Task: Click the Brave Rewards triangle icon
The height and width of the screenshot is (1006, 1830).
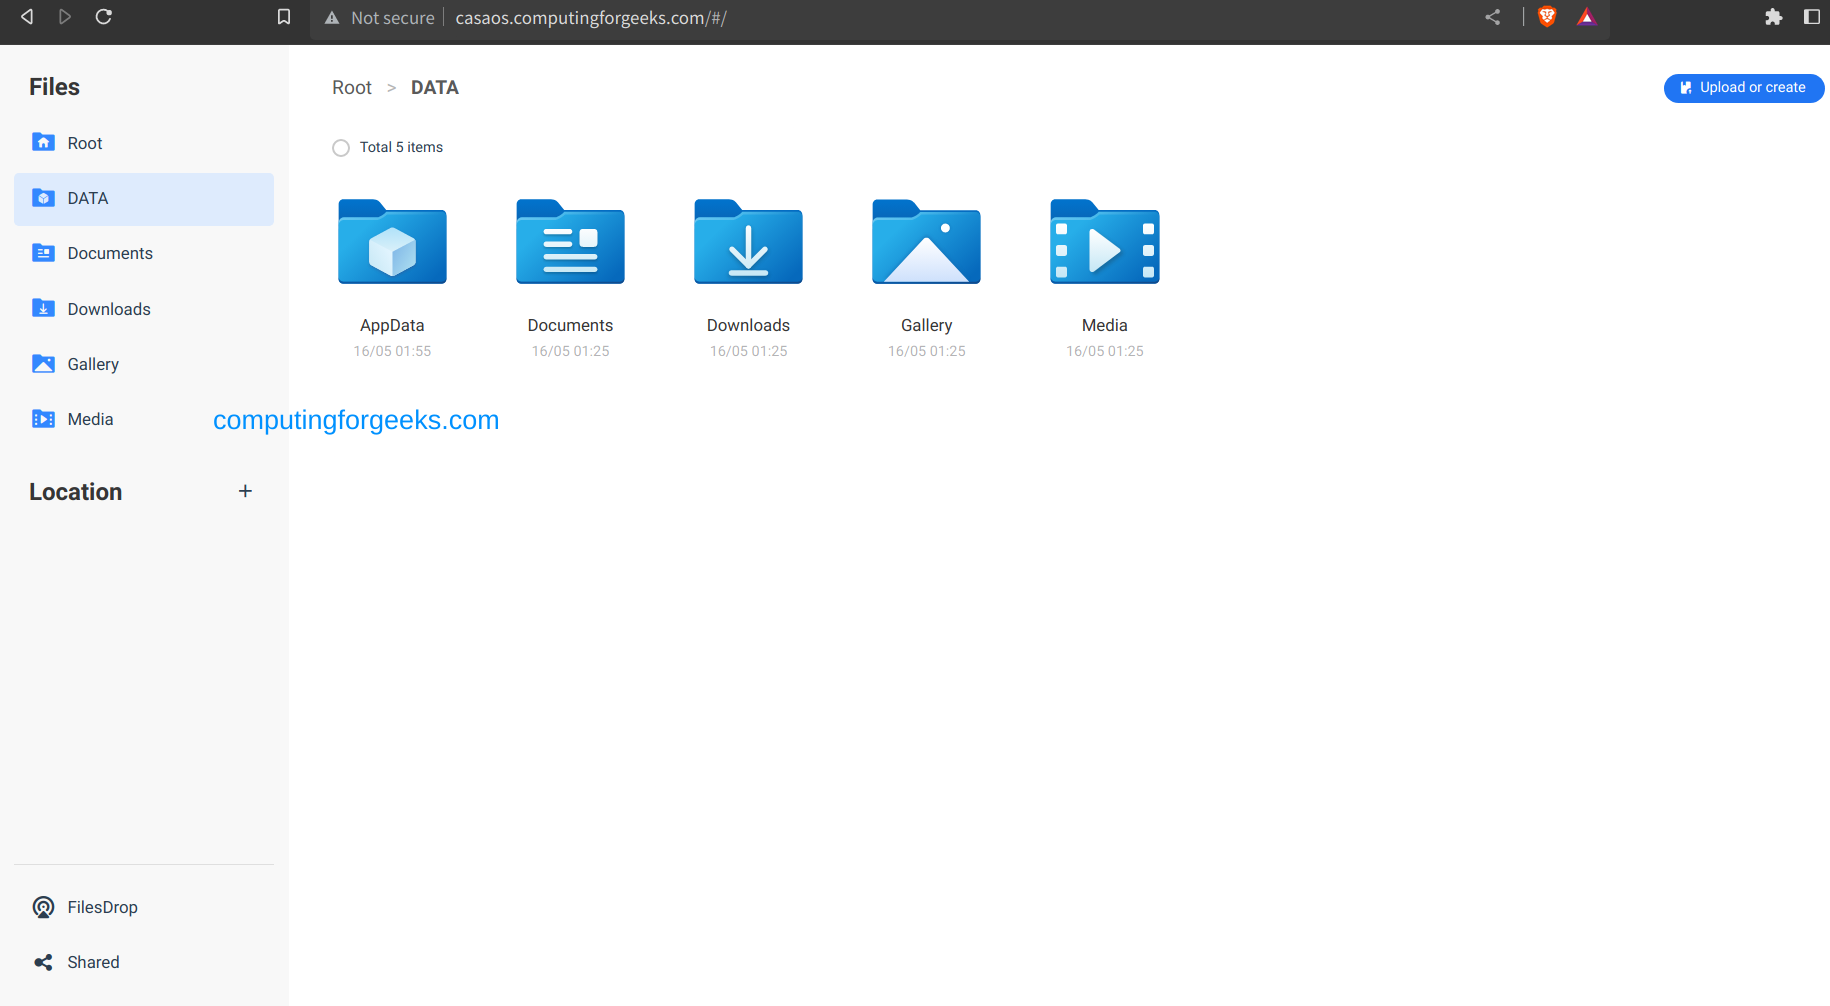Action: (x=1587, y=17)
